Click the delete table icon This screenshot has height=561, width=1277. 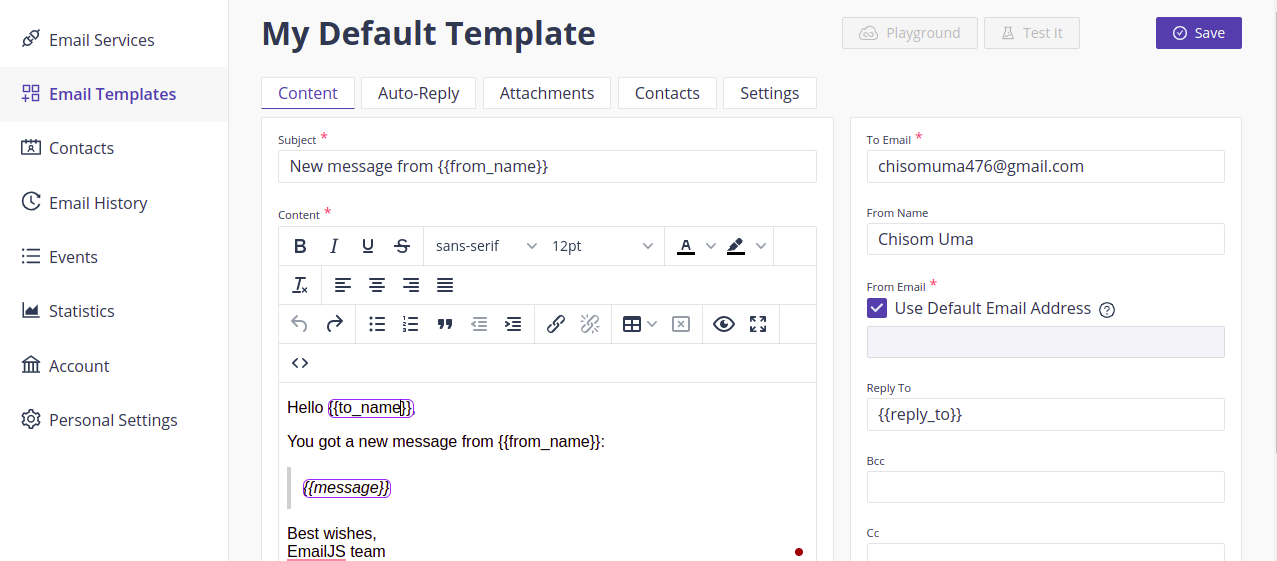[681, 324]
